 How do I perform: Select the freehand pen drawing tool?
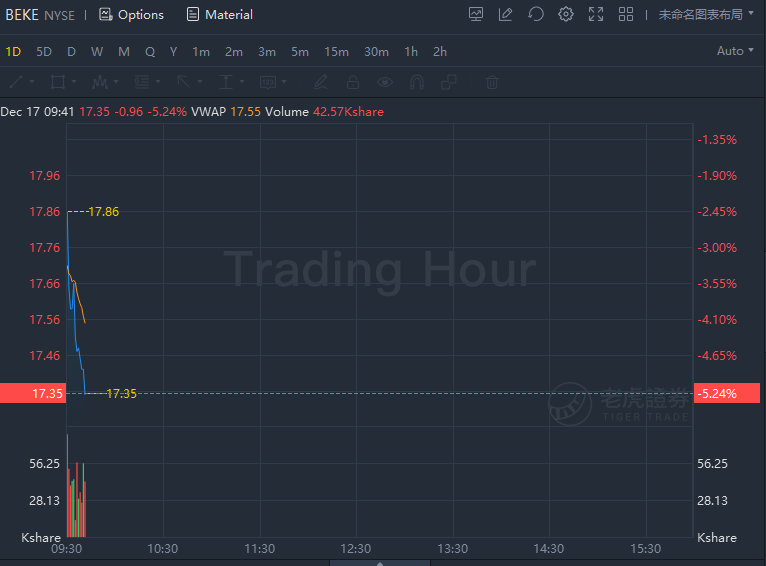pos(320,82)
